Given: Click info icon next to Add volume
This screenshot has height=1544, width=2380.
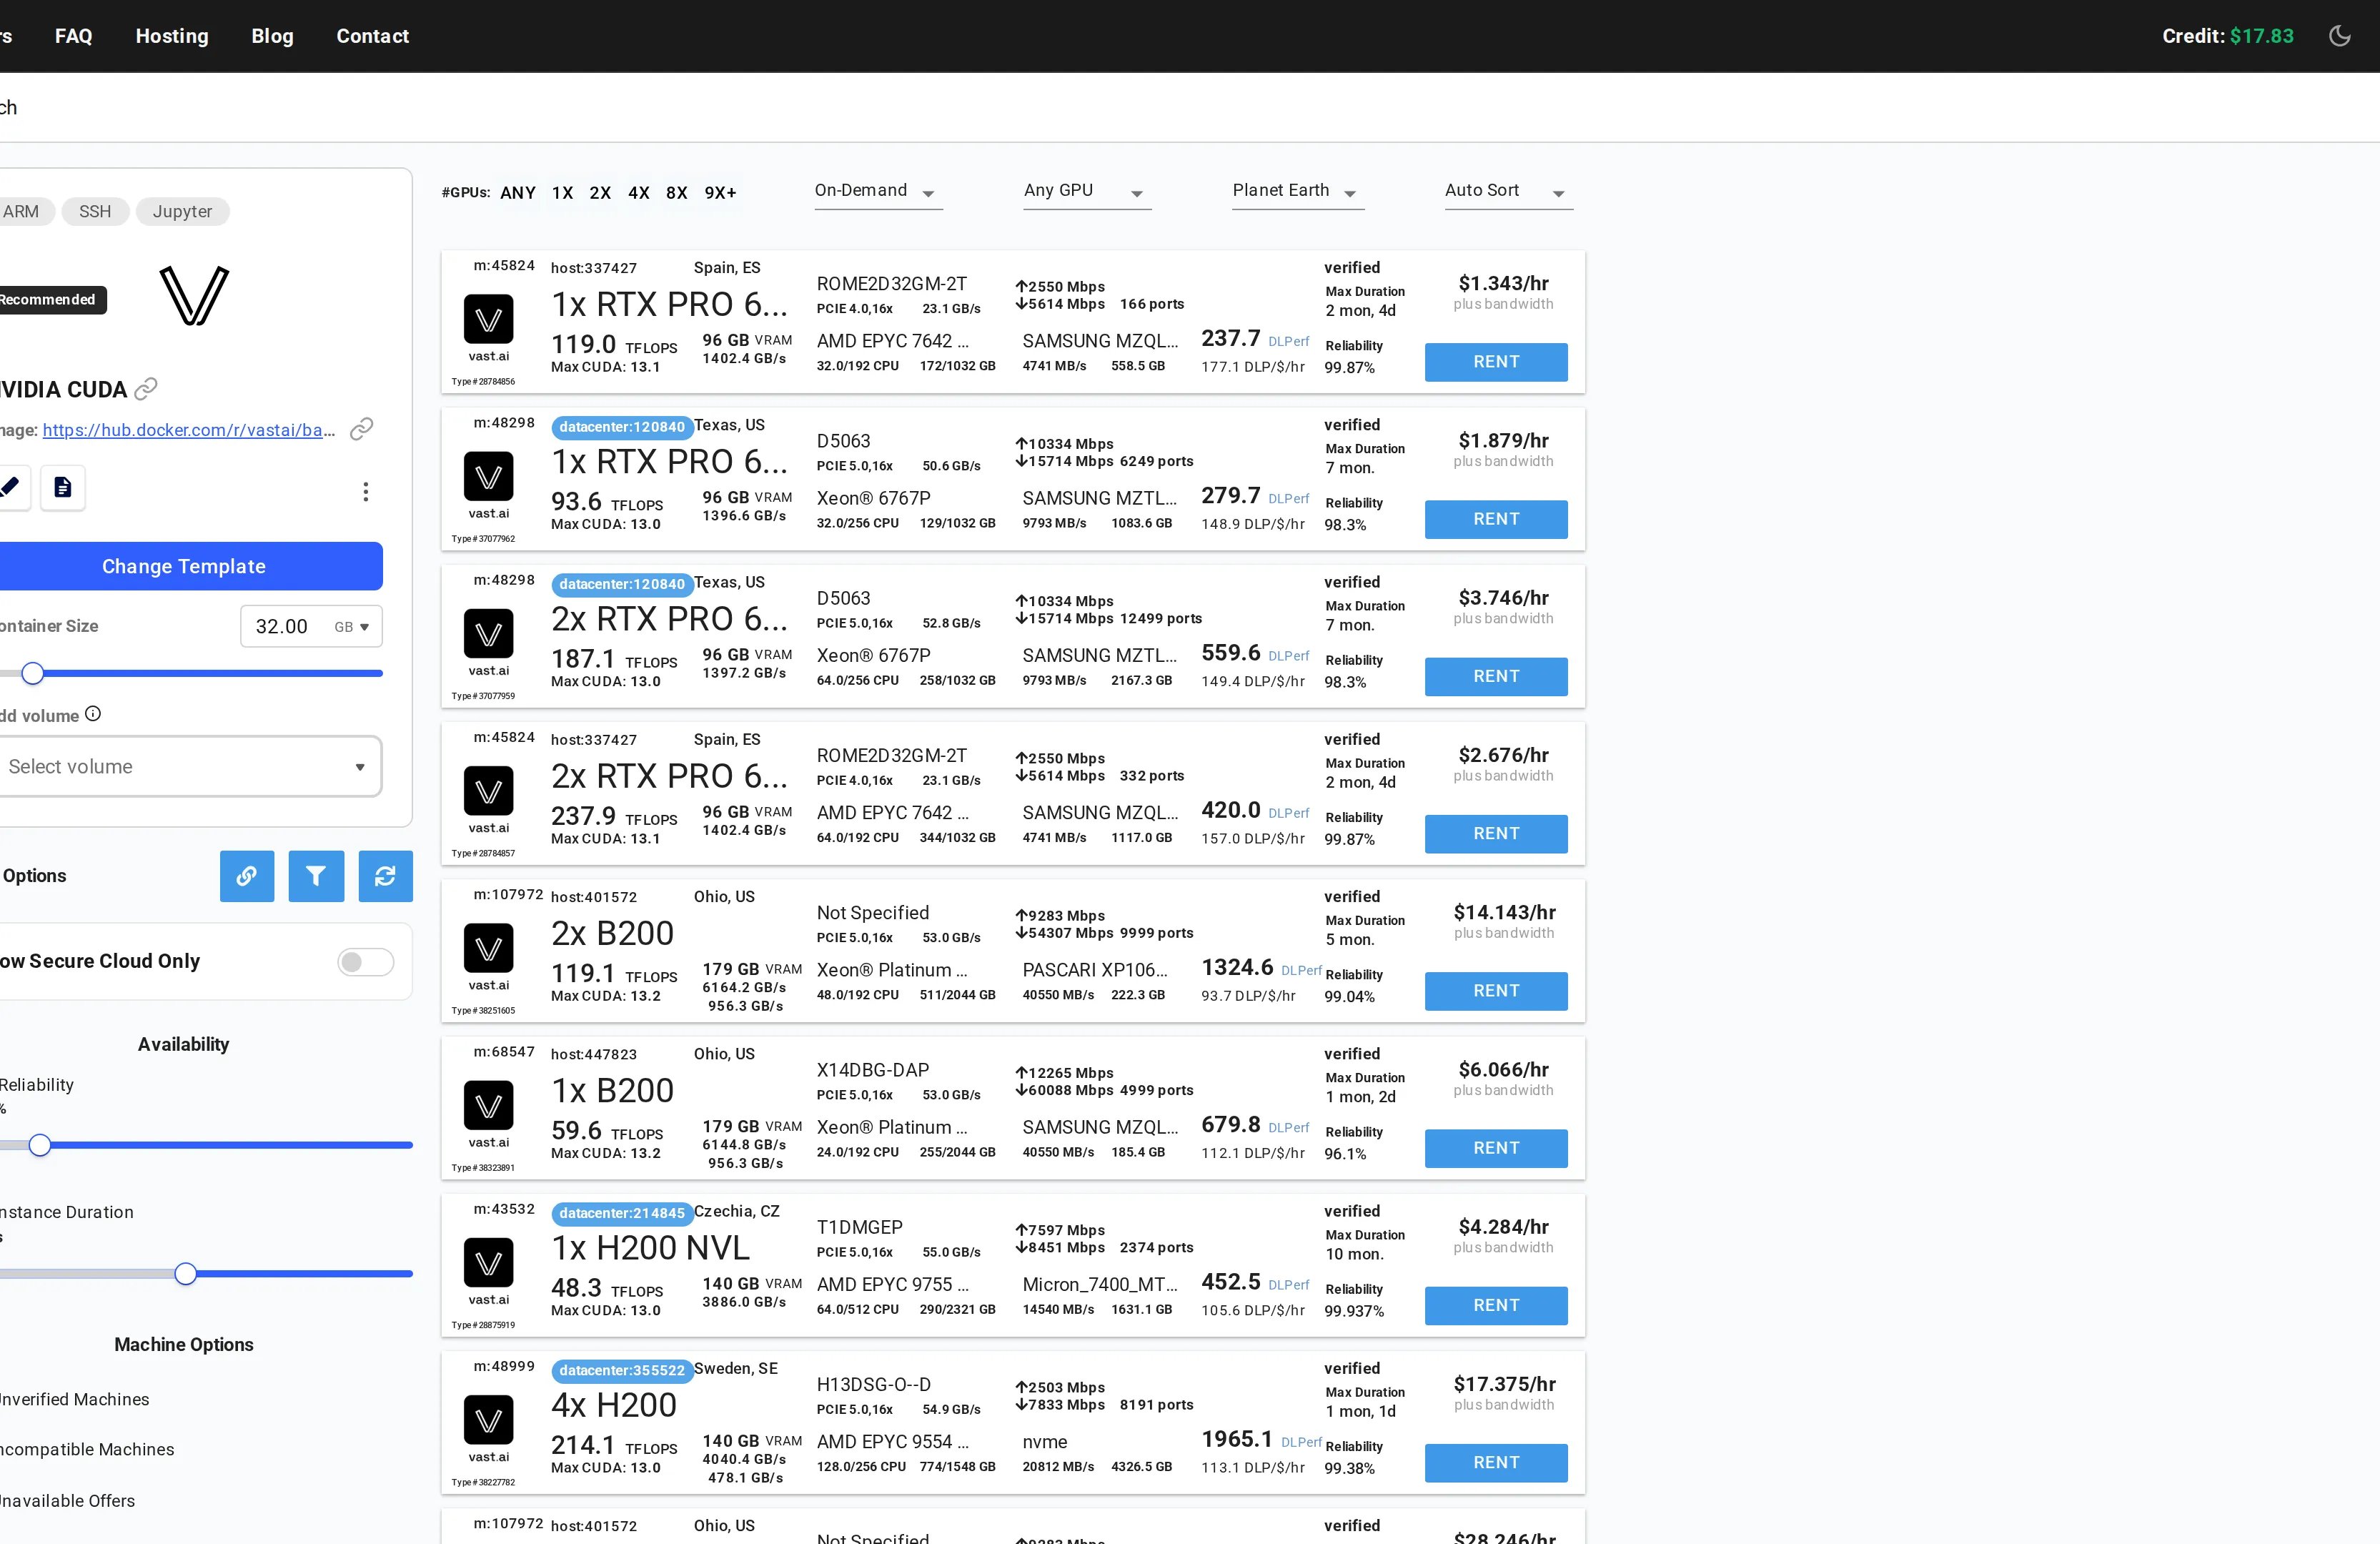Looking at the screenshot, I should (93, 714).
